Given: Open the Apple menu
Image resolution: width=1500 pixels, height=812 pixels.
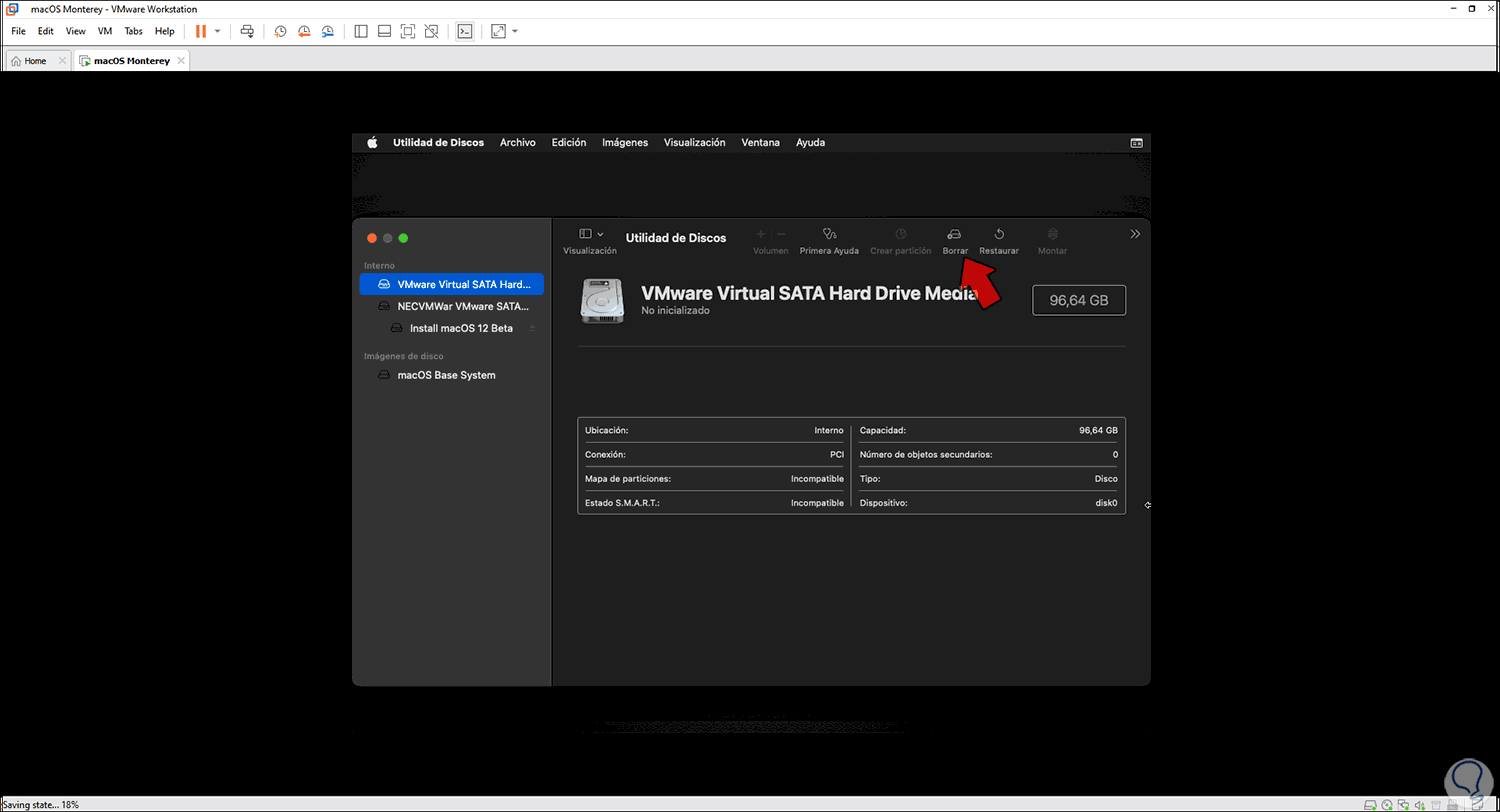Looking at the screenshot, I should pyautogui.click(x=372, y=142).
